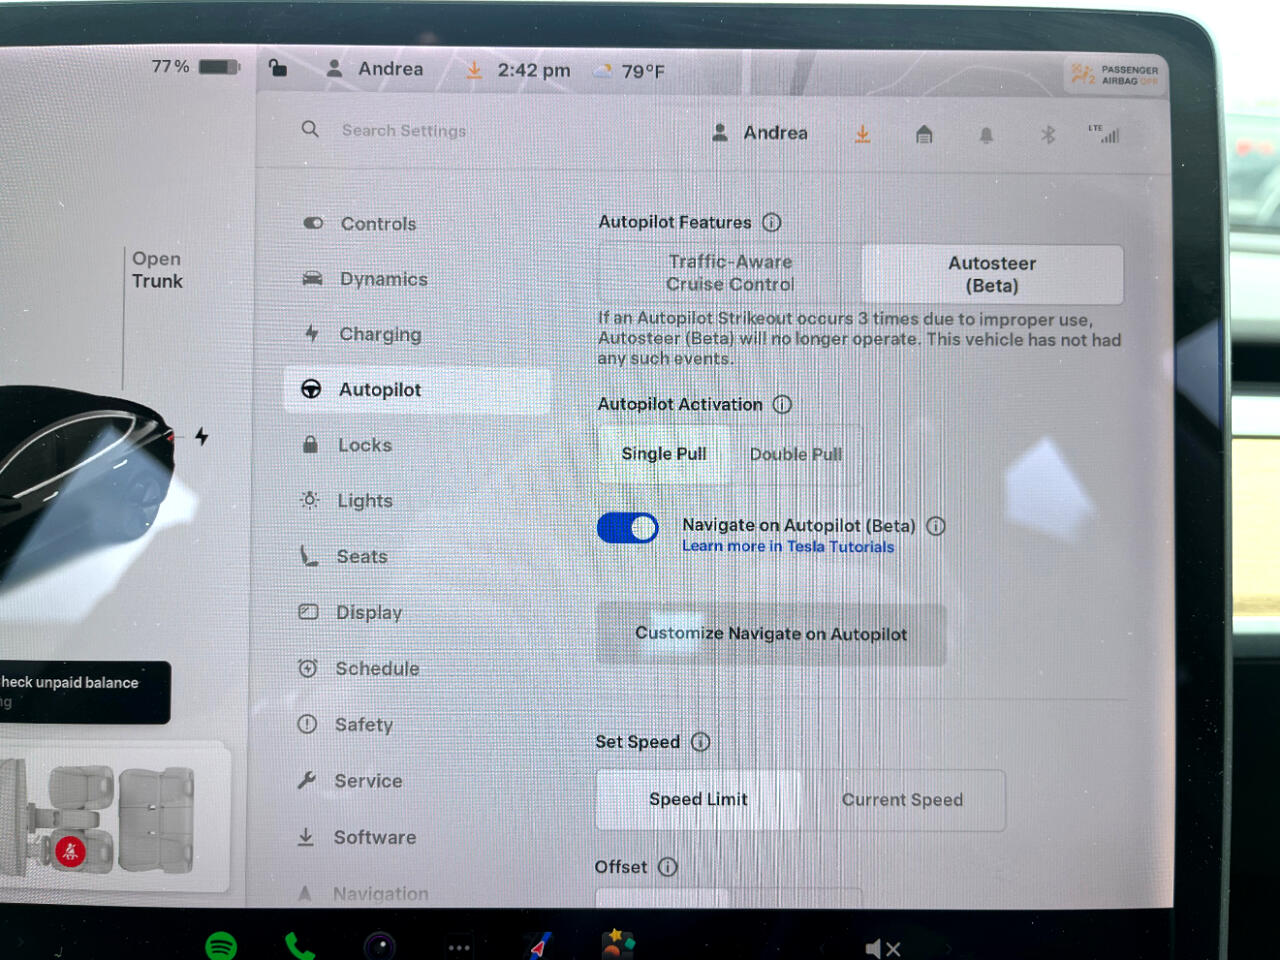Open Learn more in Tesla Tutorials link

pos(788,546)
